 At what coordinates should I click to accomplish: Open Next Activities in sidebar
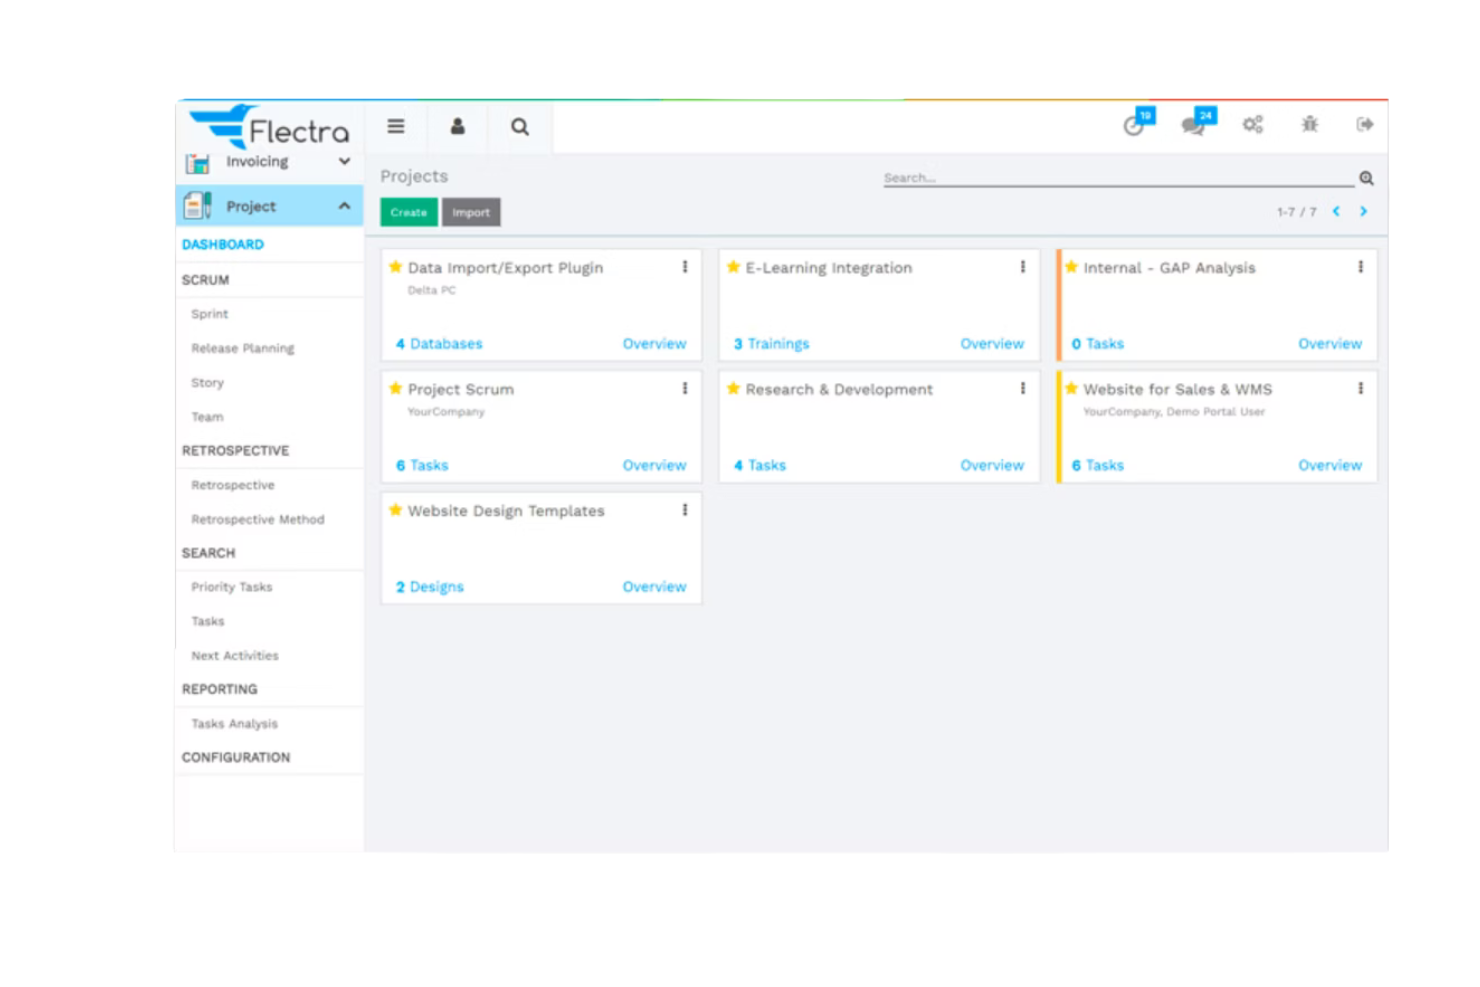(x=235, y=655)
